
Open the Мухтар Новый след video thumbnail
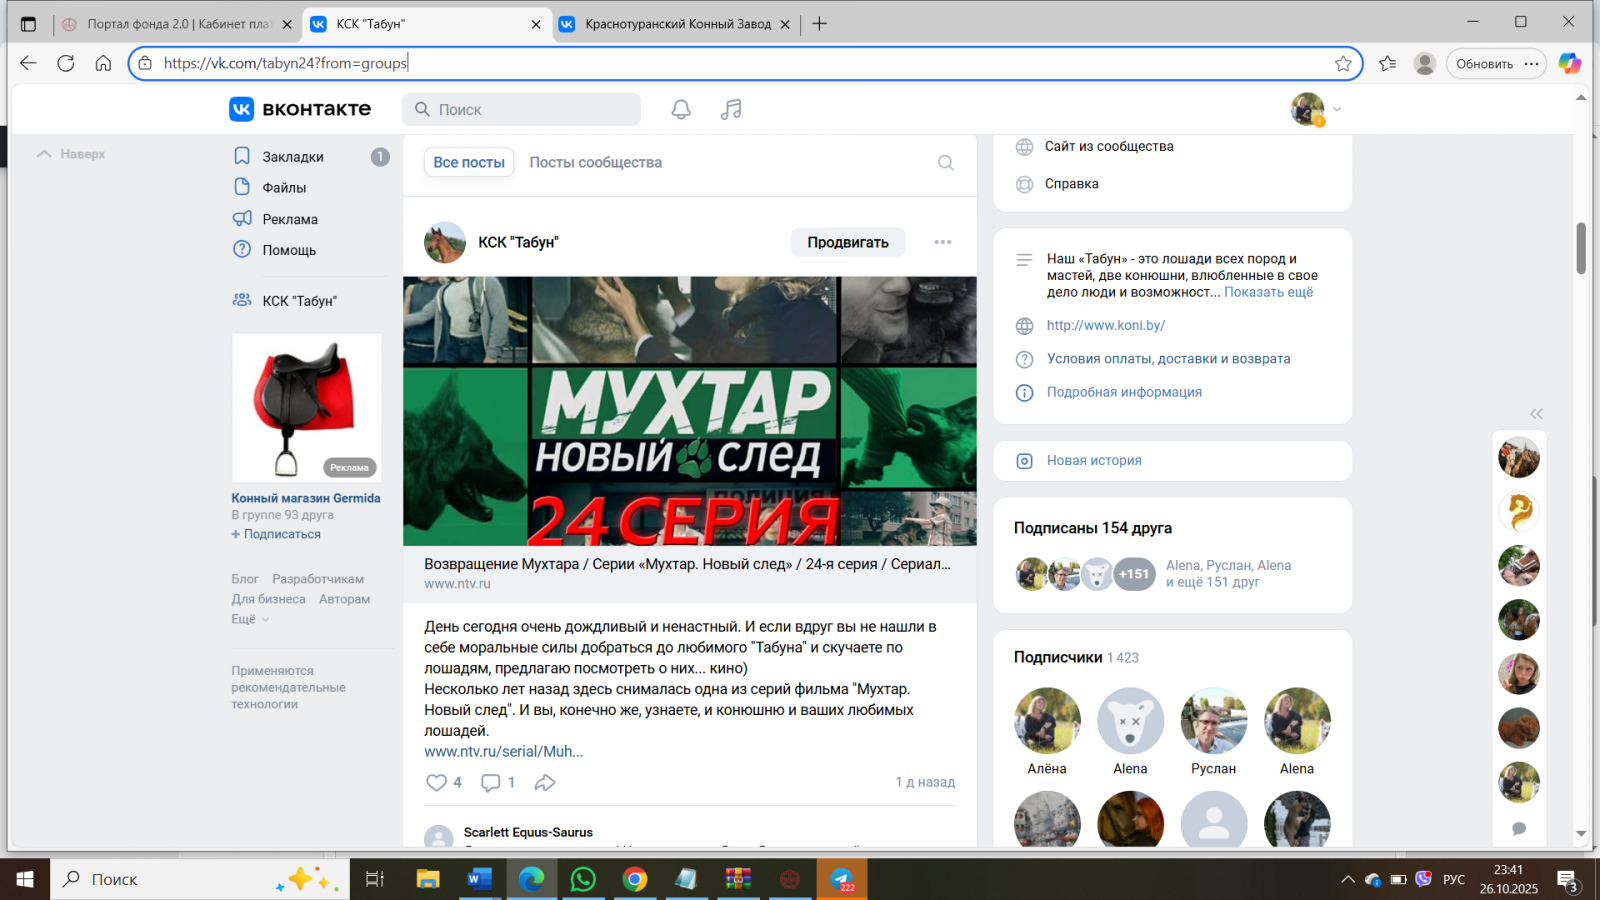coord(689,411)
